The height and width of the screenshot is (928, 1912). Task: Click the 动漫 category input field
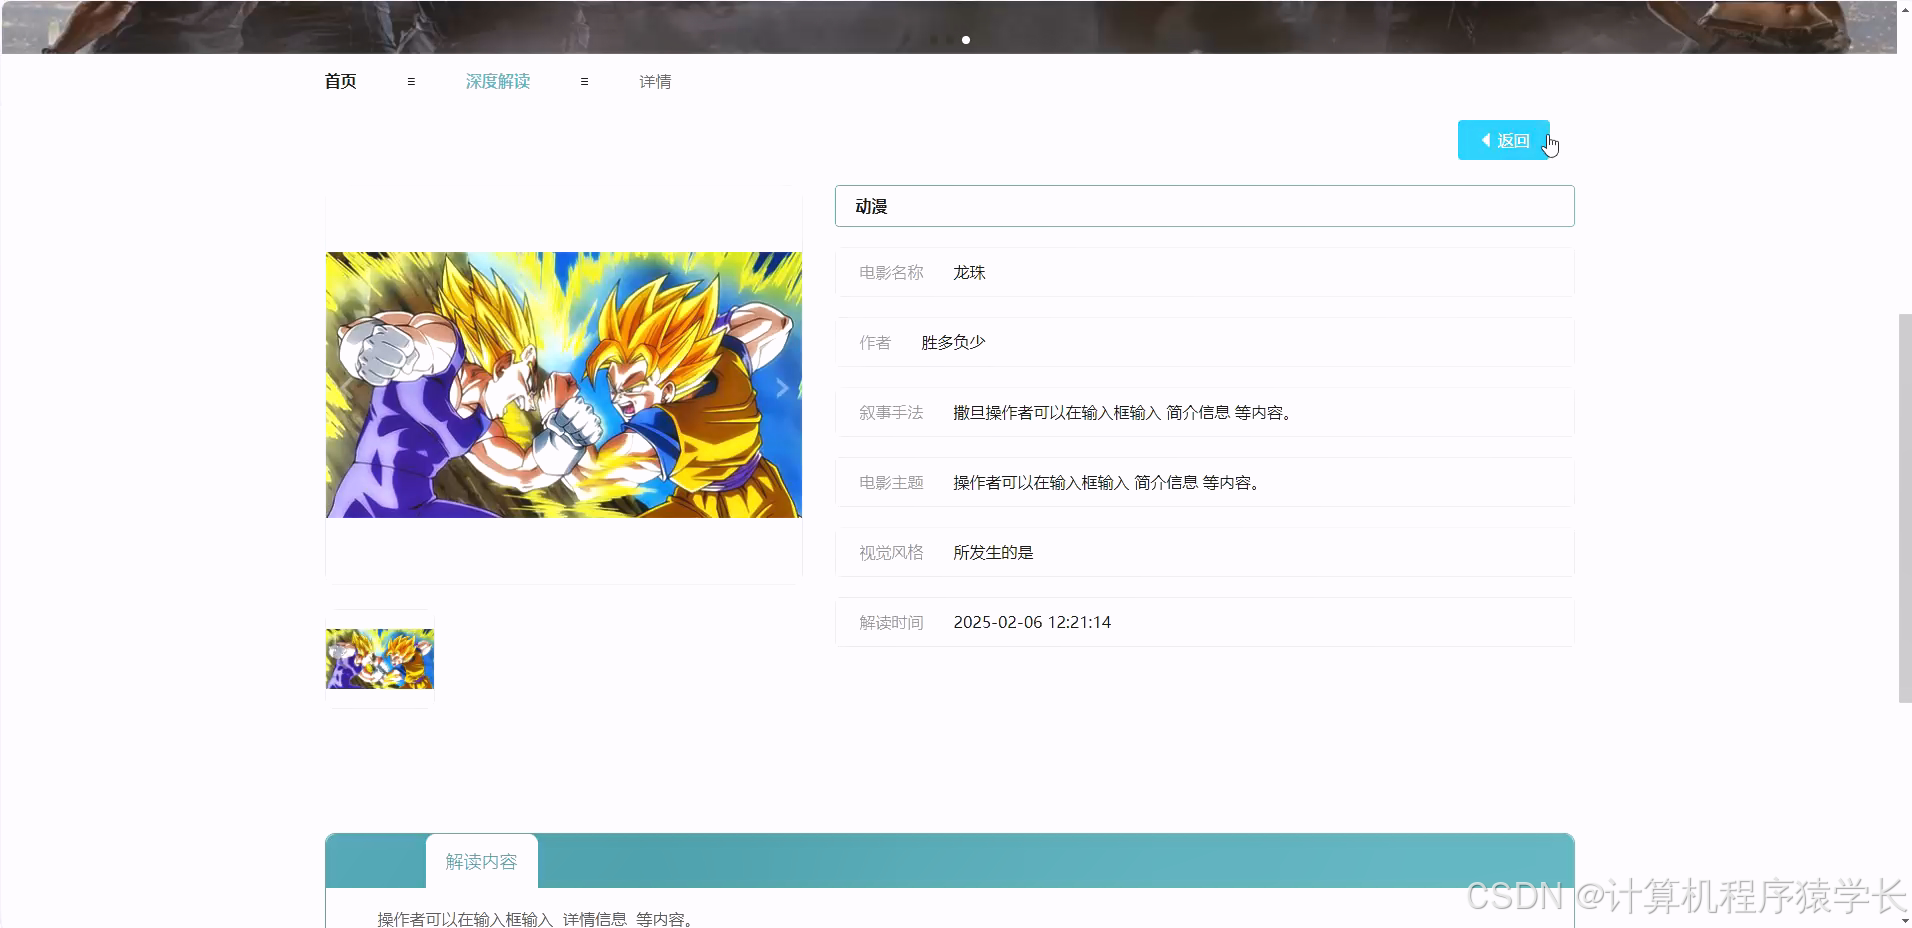1203,205
